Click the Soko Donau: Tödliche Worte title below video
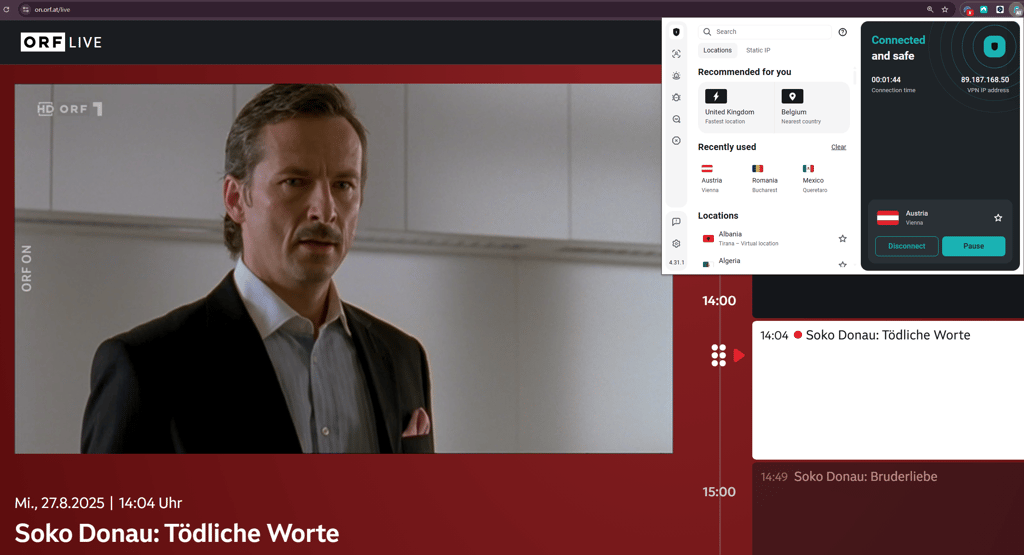Screen dimensions: 1024x555 click(x=177, y=533)
